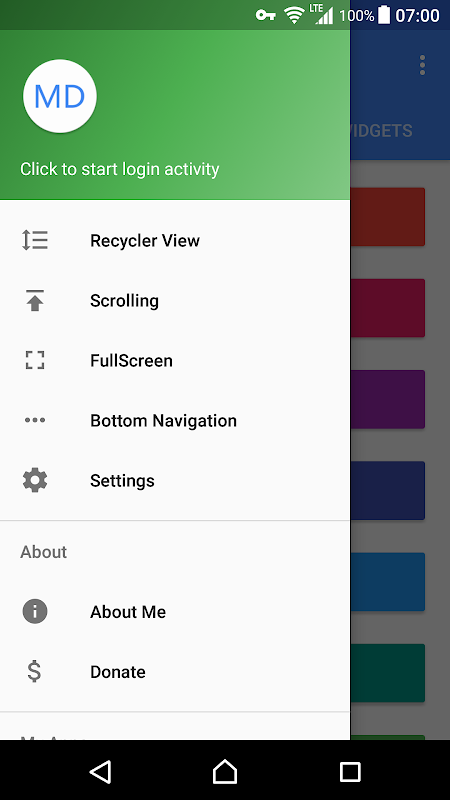Open the About Me entry
This screenshot has height=800, width=450.
pyautogui.click(x=175, y=612)
